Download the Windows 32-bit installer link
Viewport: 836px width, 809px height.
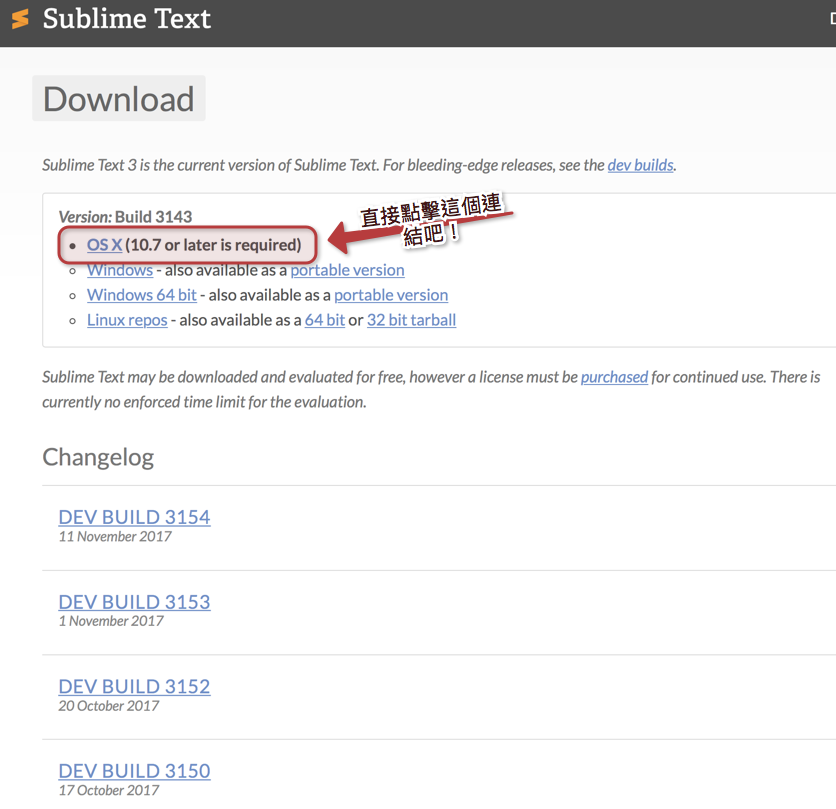tap(120, 270)
